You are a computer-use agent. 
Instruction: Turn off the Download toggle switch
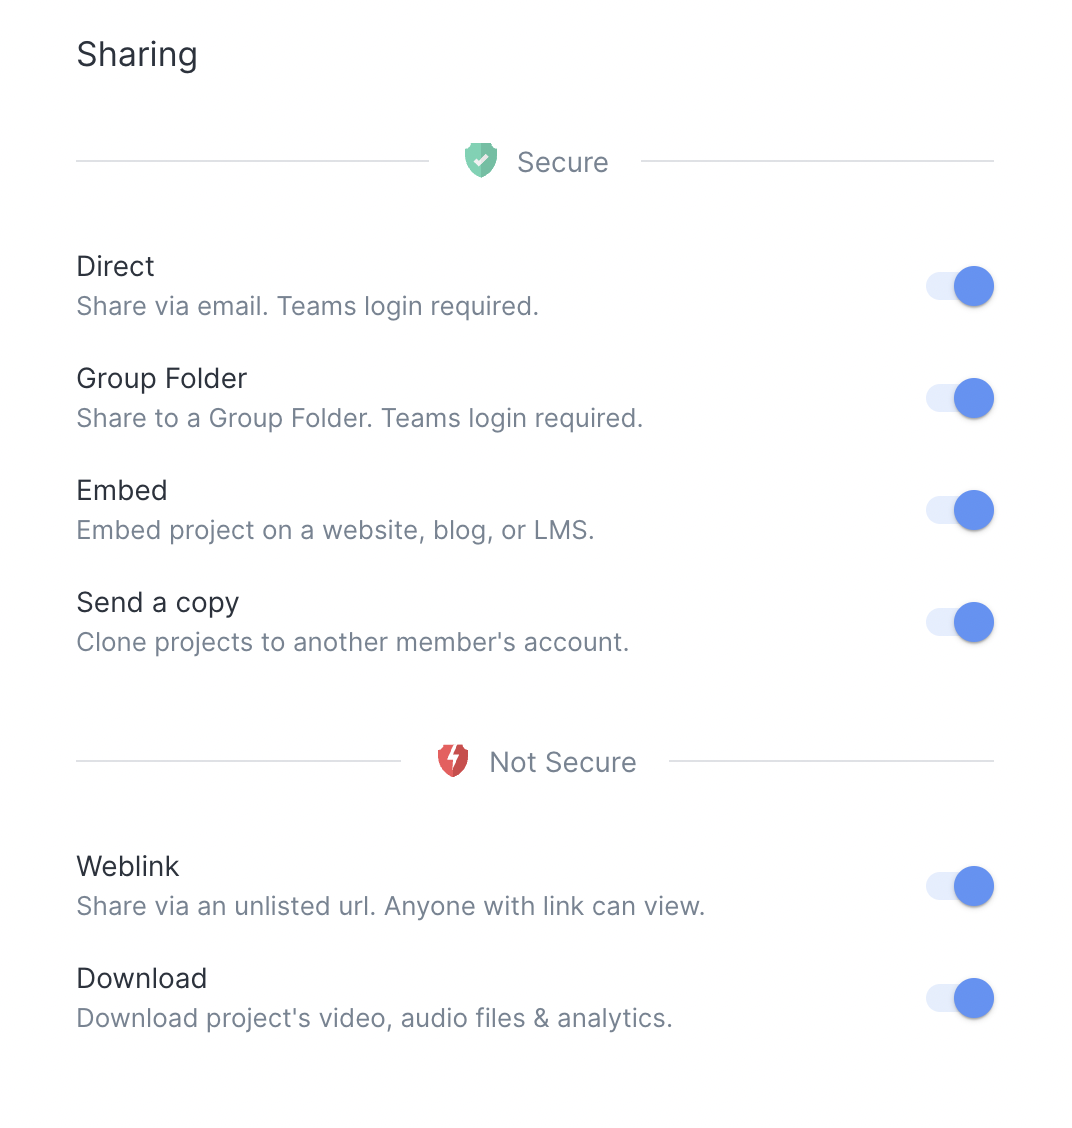point(960,999)
